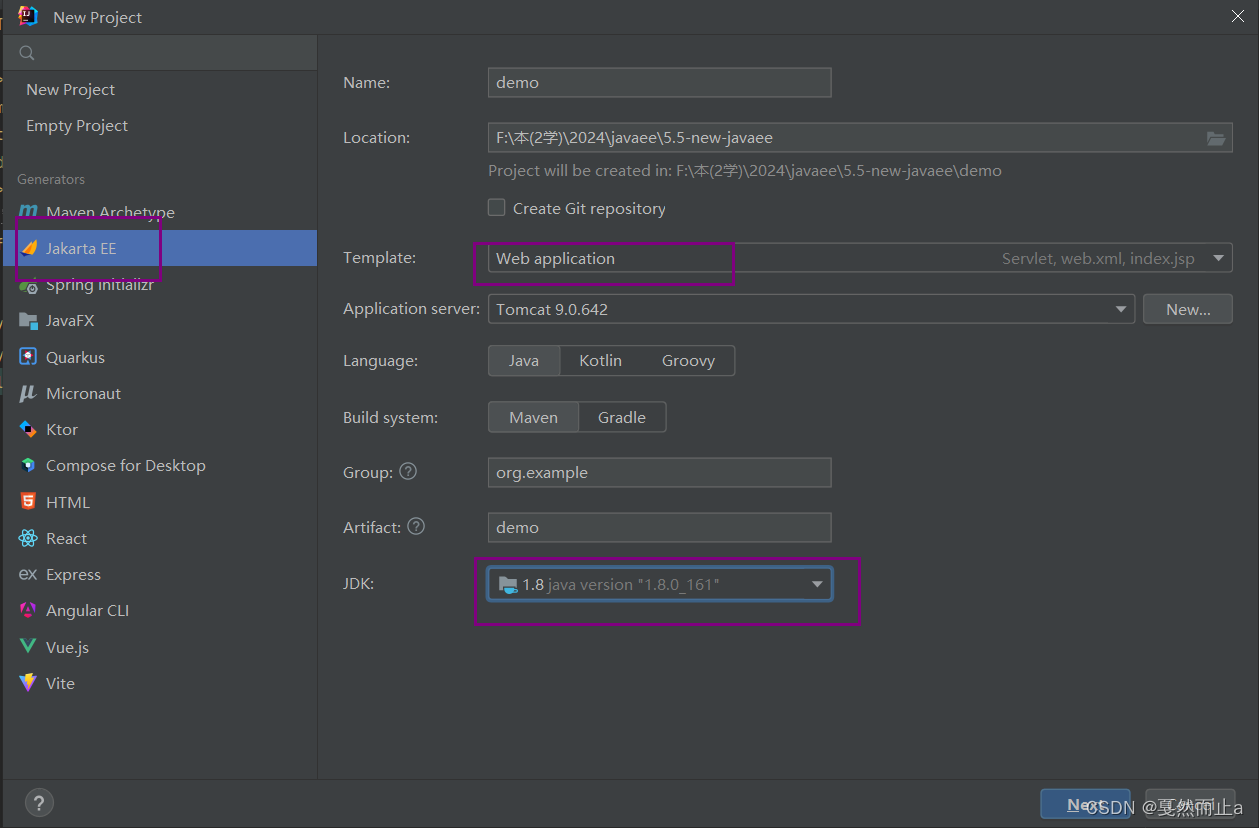Switch language to Kotlin

(600, 361)
